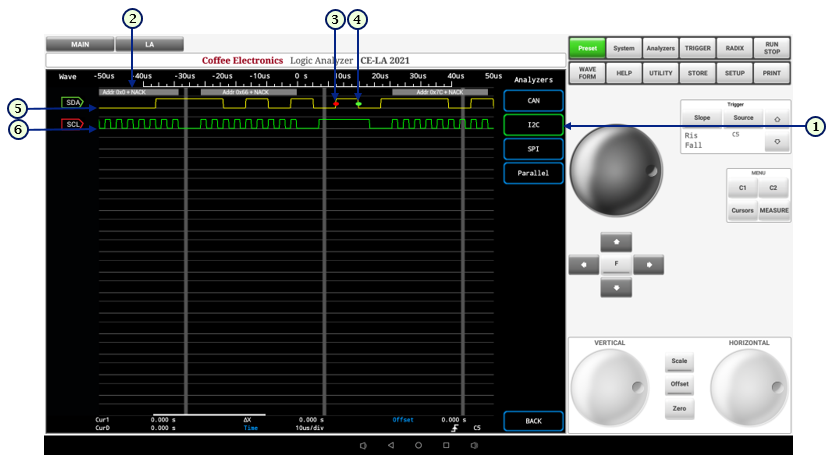Step trigger selection down with arrow
The image size is (833, 471).
(x=777, y=142)
